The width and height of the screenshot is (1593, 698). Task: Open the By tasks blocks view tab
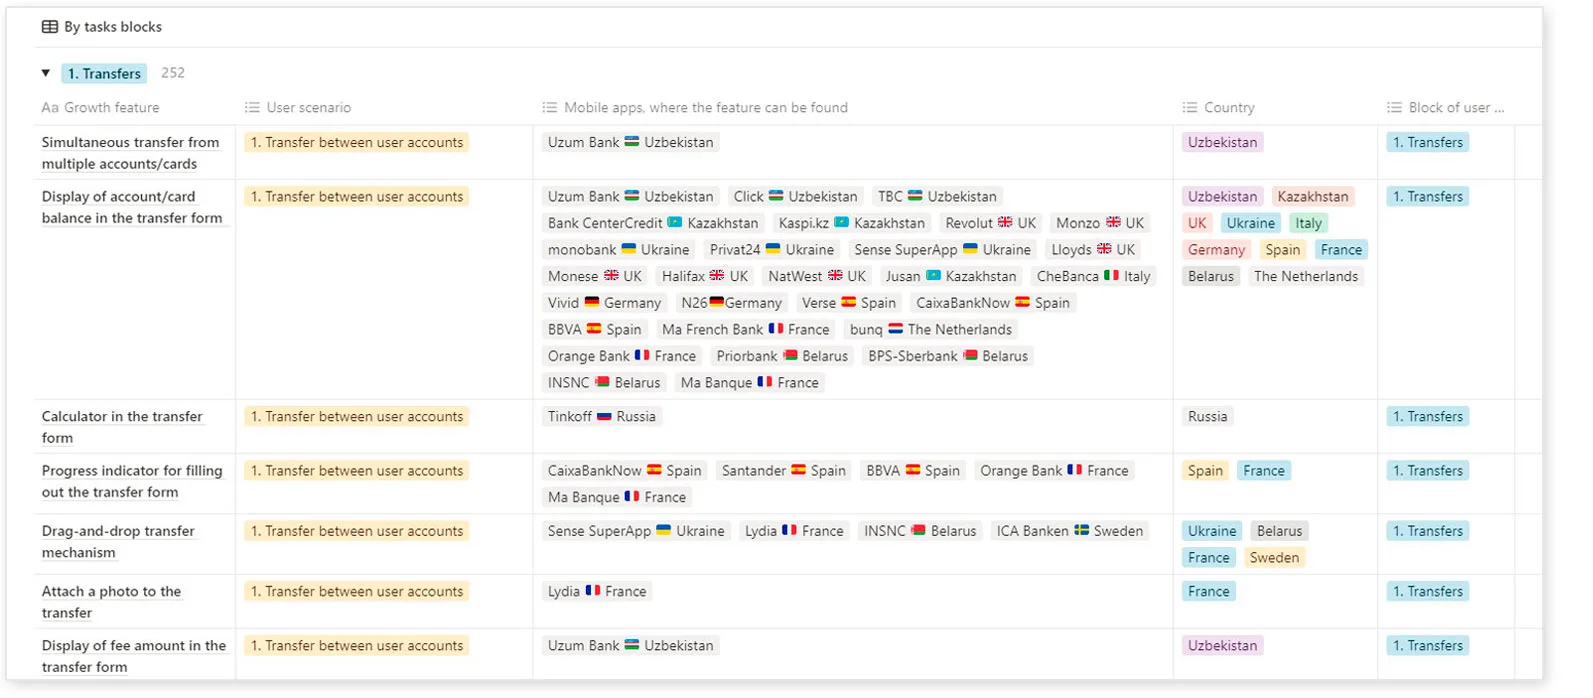coord(101,27)
